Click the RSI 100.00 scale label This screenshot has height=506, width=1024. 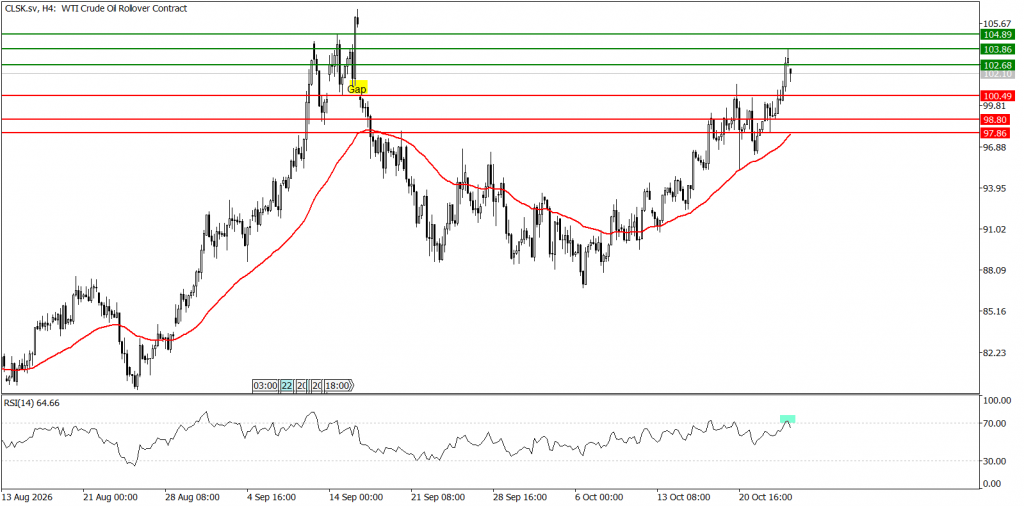point(997,401)
